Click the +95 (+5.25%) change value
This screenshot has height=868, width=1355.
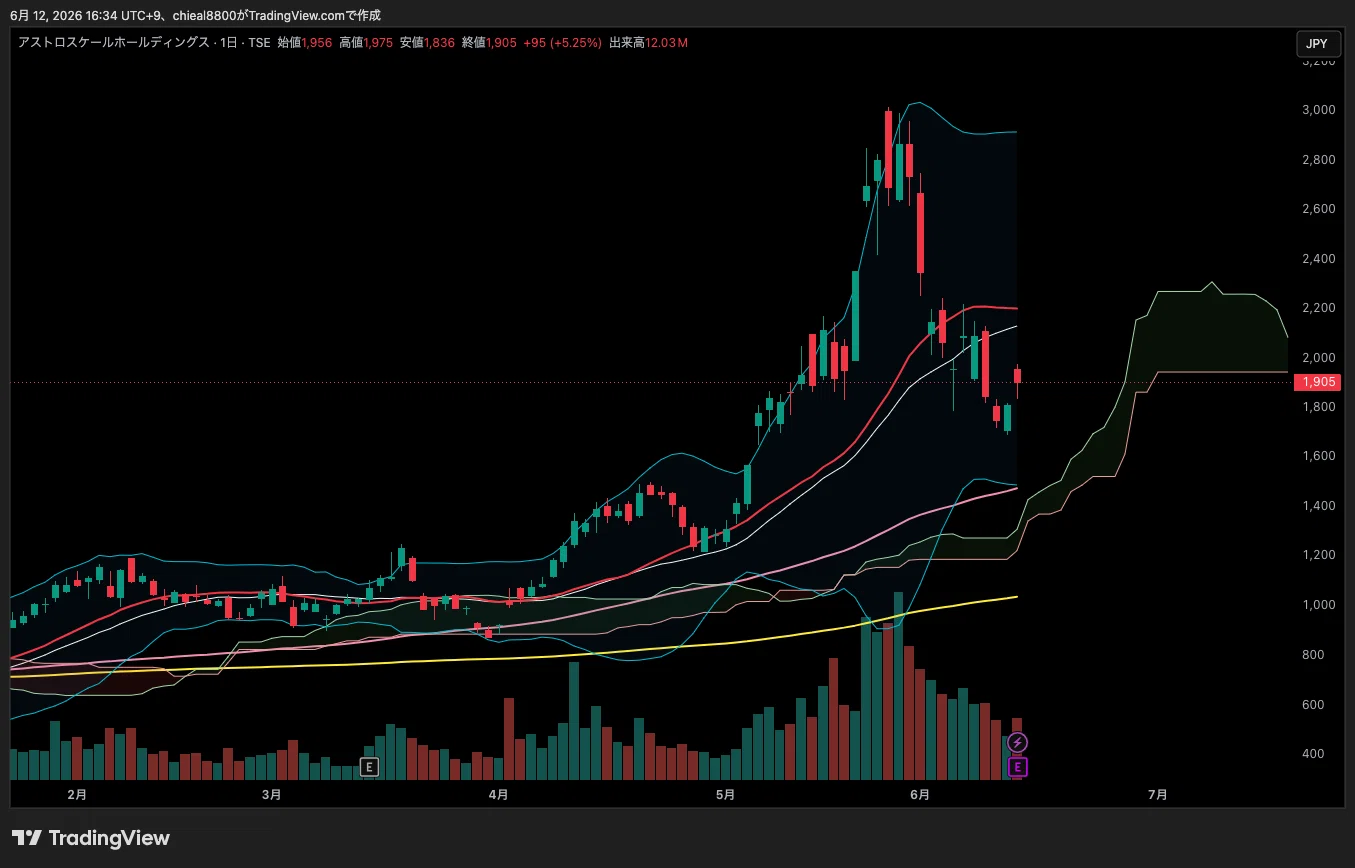[x=562, y=43]
